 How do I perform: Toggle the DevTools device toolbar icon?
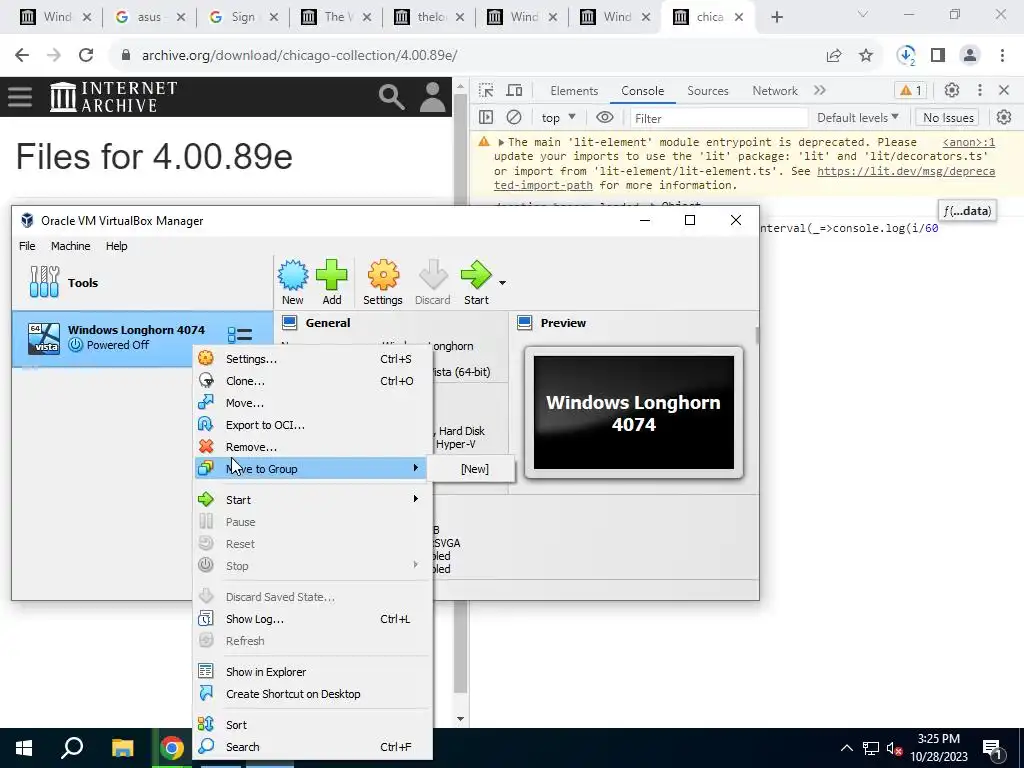coord(515,90)
